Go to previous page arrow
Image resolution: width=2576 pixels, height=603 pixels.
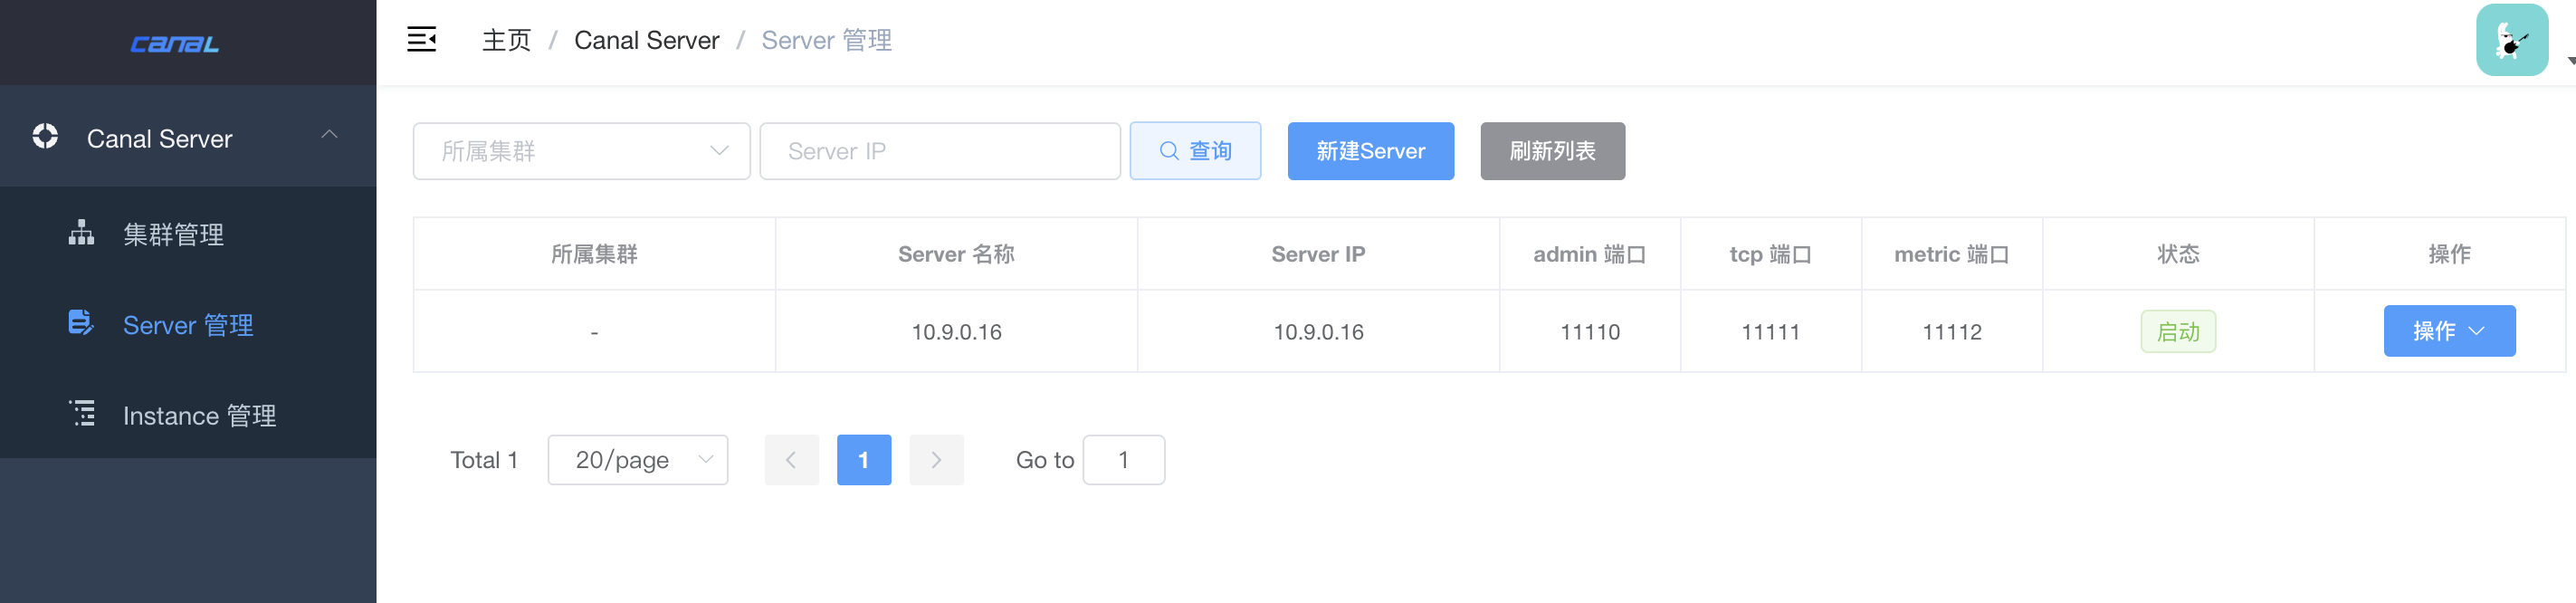pos(791,460)
